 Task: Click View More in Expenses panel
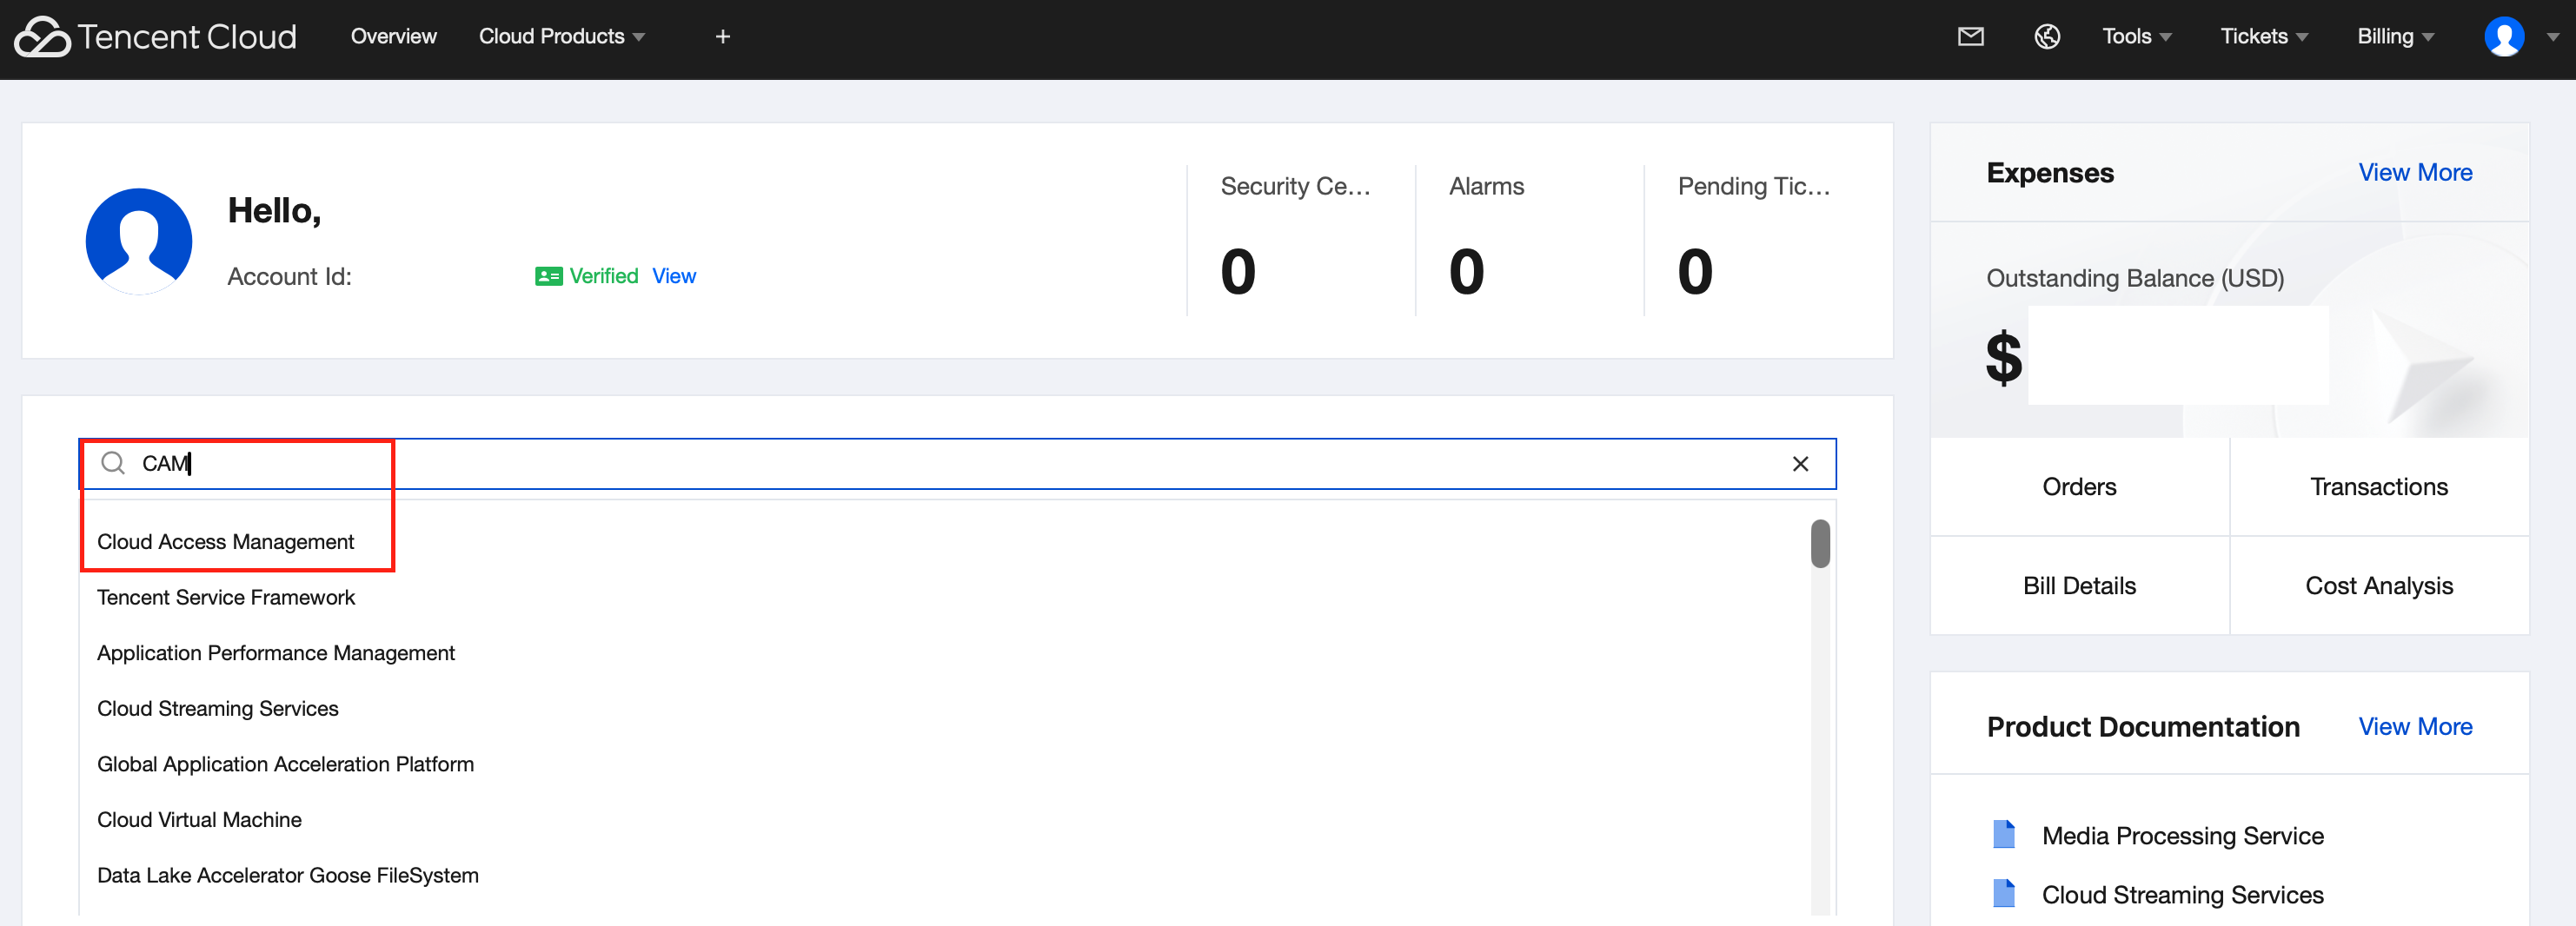pos(2415,173)
